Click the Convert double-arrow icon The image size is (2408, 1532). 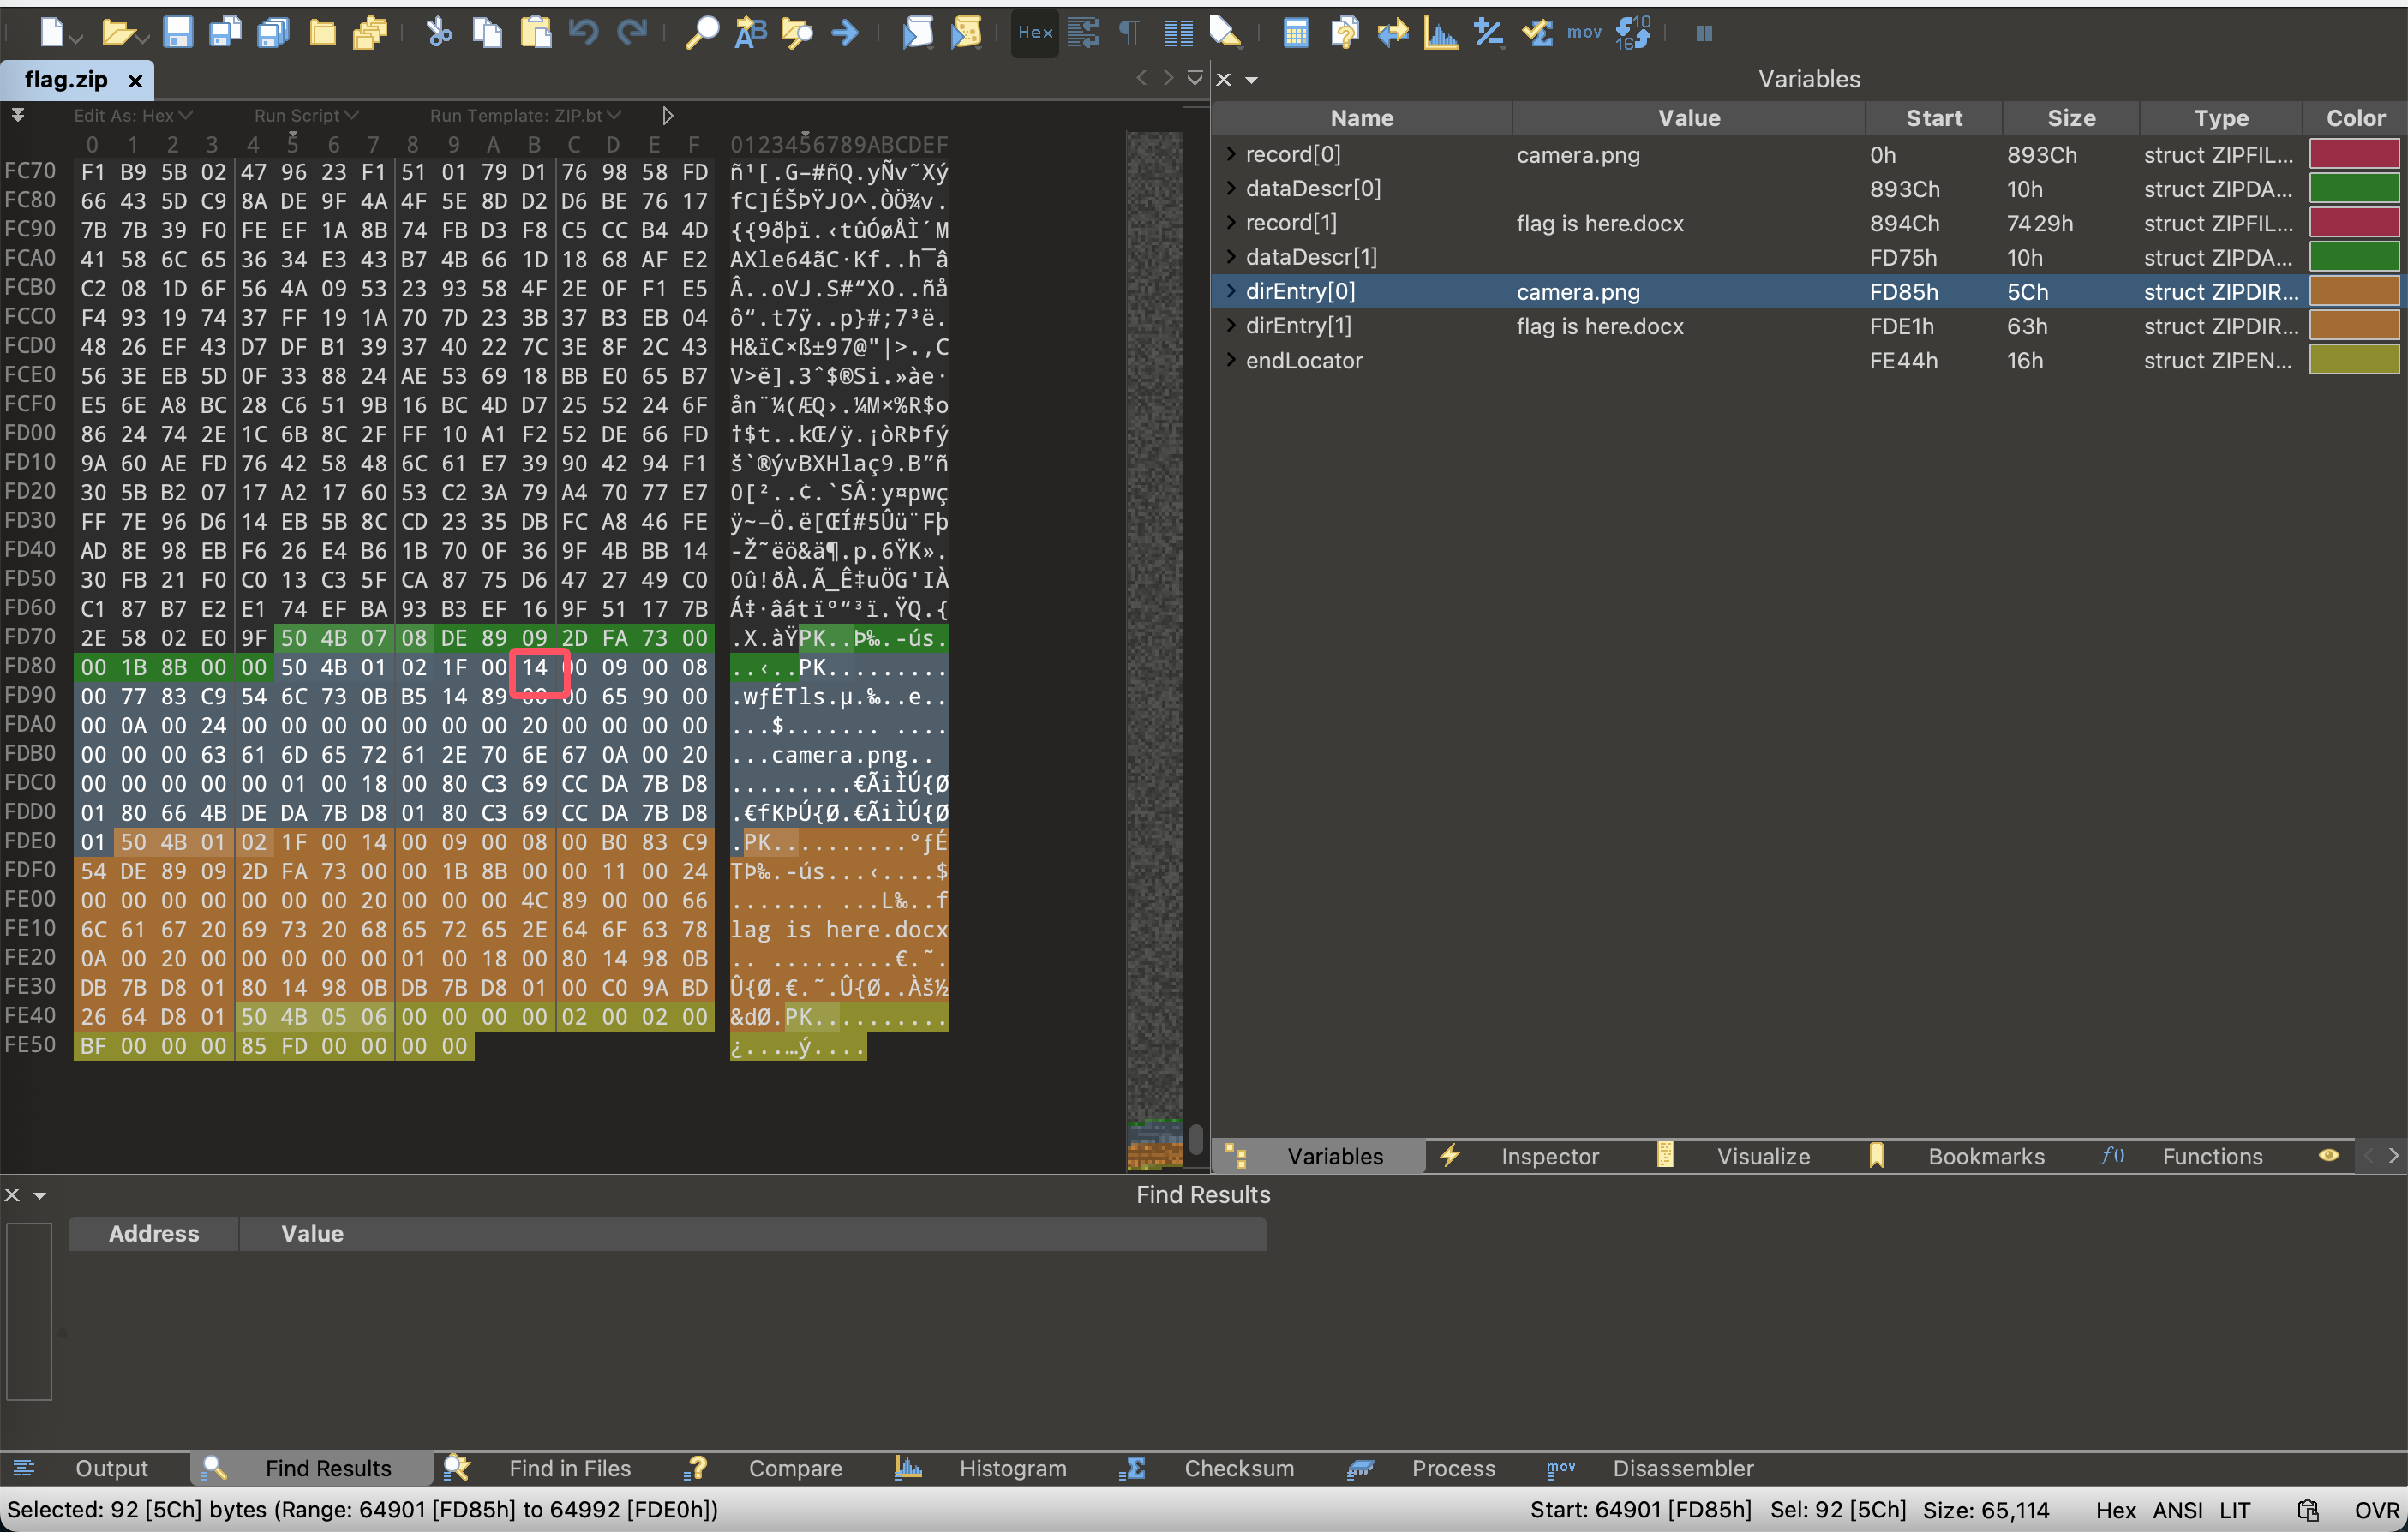(x=1392, y=33)
